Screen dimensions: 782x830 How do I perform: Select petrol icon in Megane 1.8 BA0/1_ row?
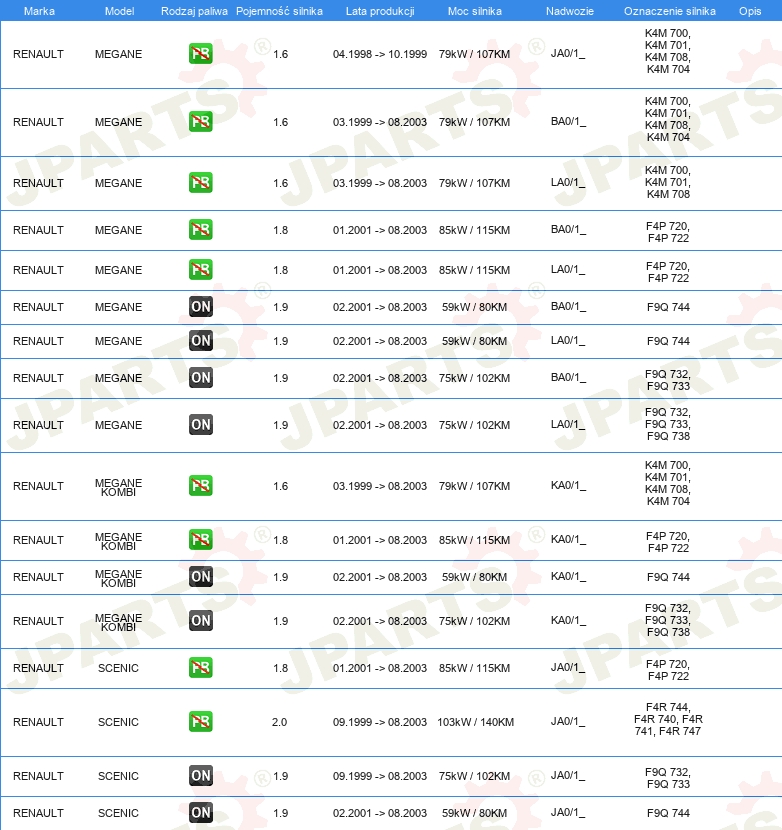[201, 230]
